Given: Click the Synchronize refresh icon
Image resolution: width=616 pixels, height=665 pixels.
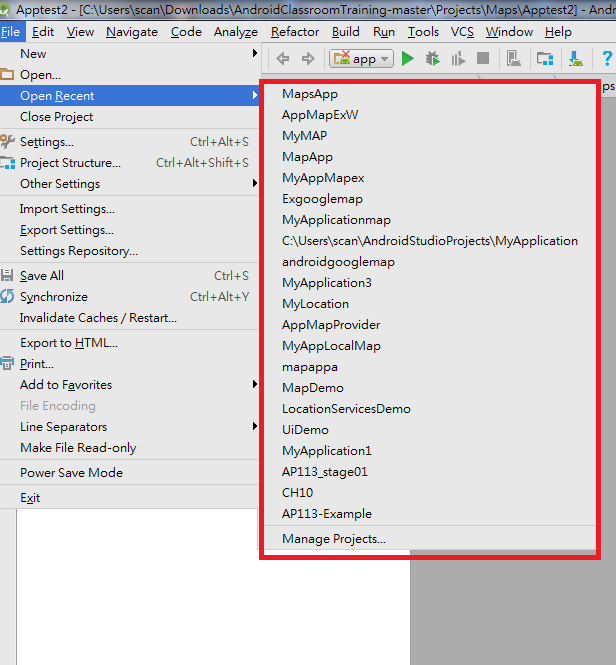Looking at the screenshot, I should click(x=7, y=296).
